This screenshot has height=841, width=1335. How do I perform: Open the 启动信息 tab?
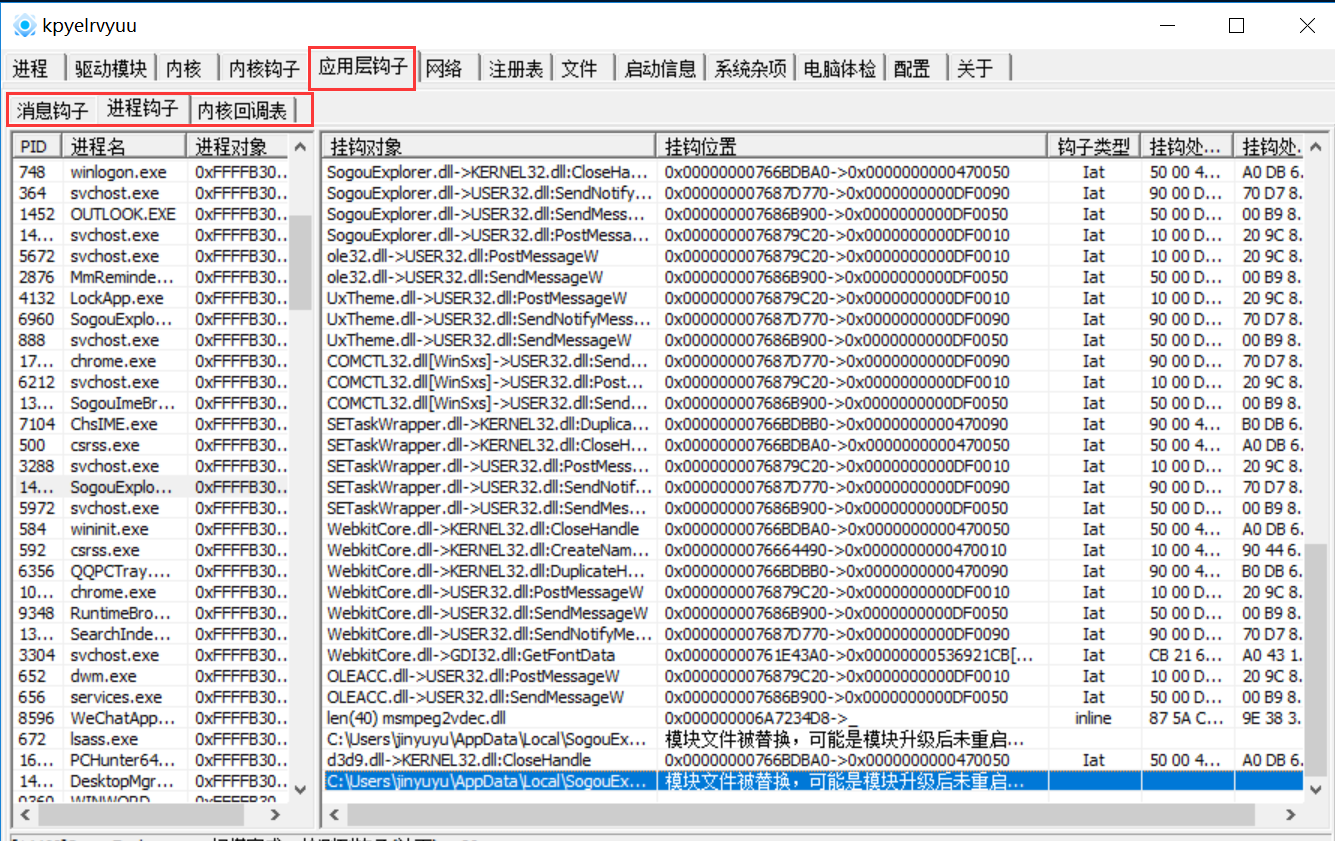[660, 68]
